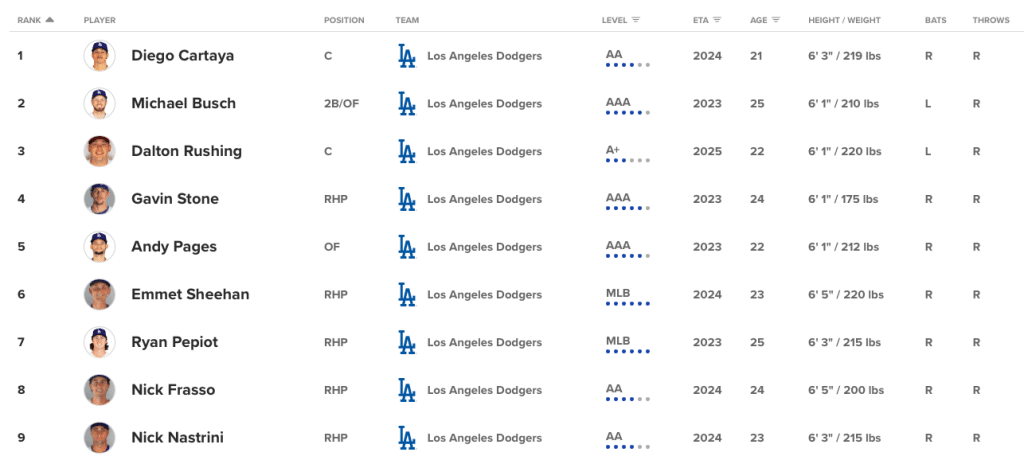Click the Dodgers logo in Gavin Stone's row
Screen dimensions: 1024x460
coord(406,199)
